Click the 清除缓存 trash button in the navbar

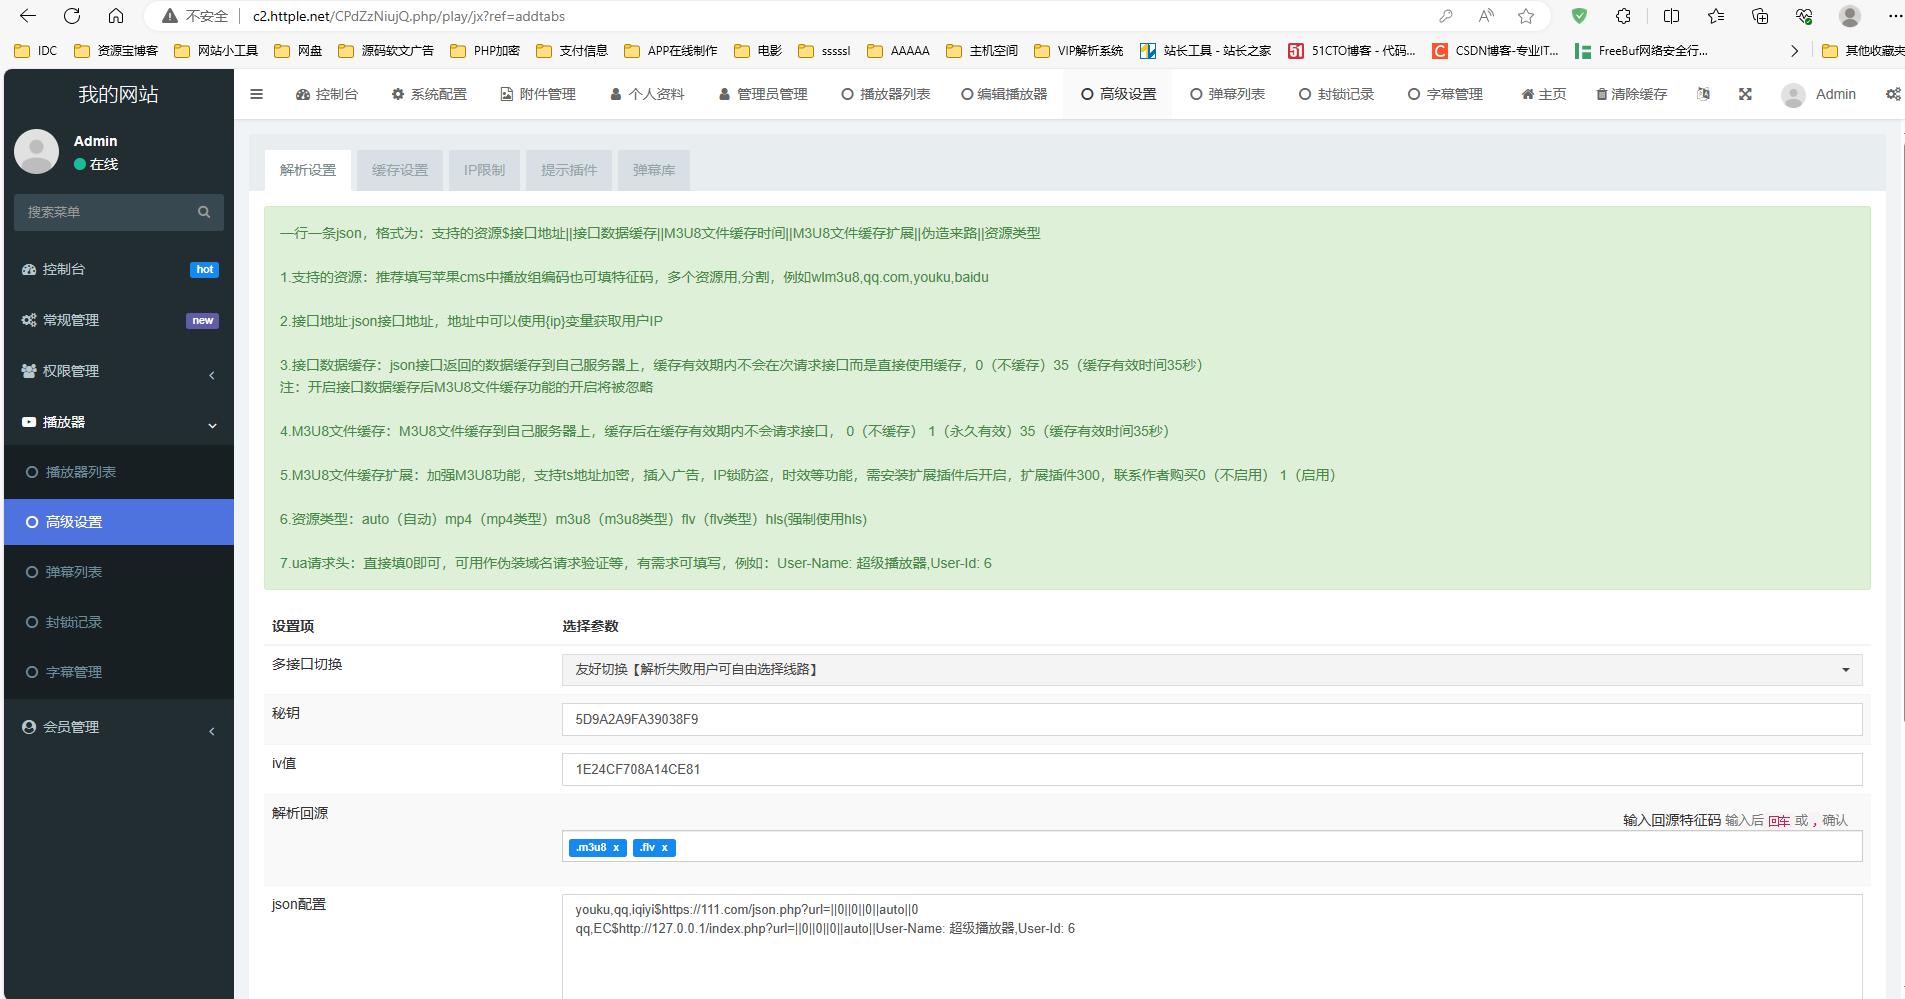coord(1631,94)
